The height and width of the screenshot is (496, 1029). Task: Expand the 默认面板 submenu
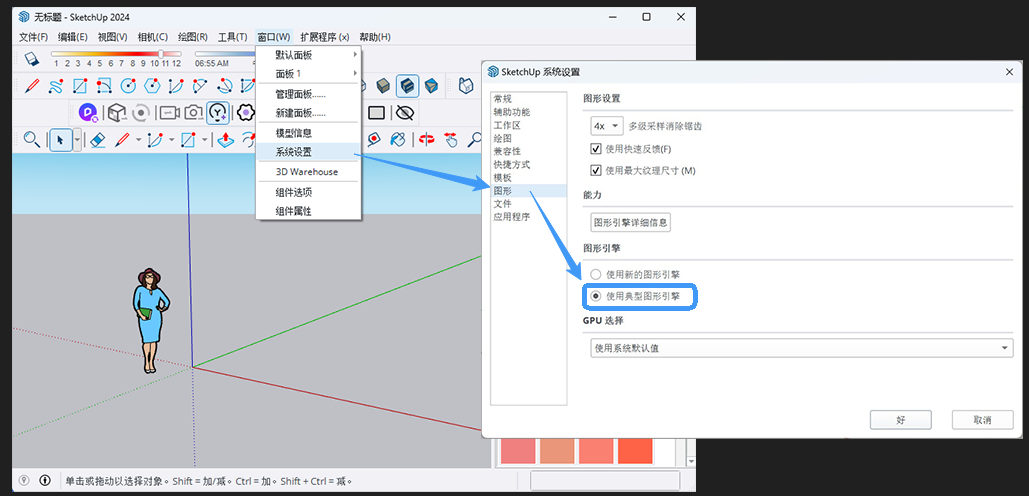point(308,54)
